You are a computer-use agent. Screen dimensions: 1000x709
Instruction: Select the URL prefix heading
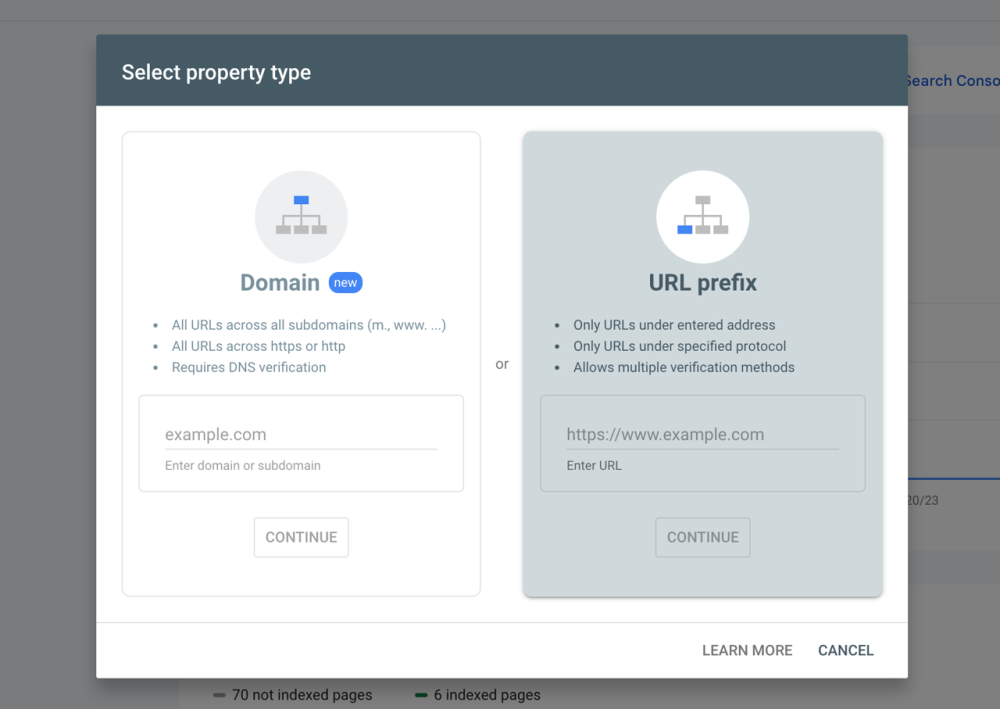pyautogui.click(x=702, y=283)
